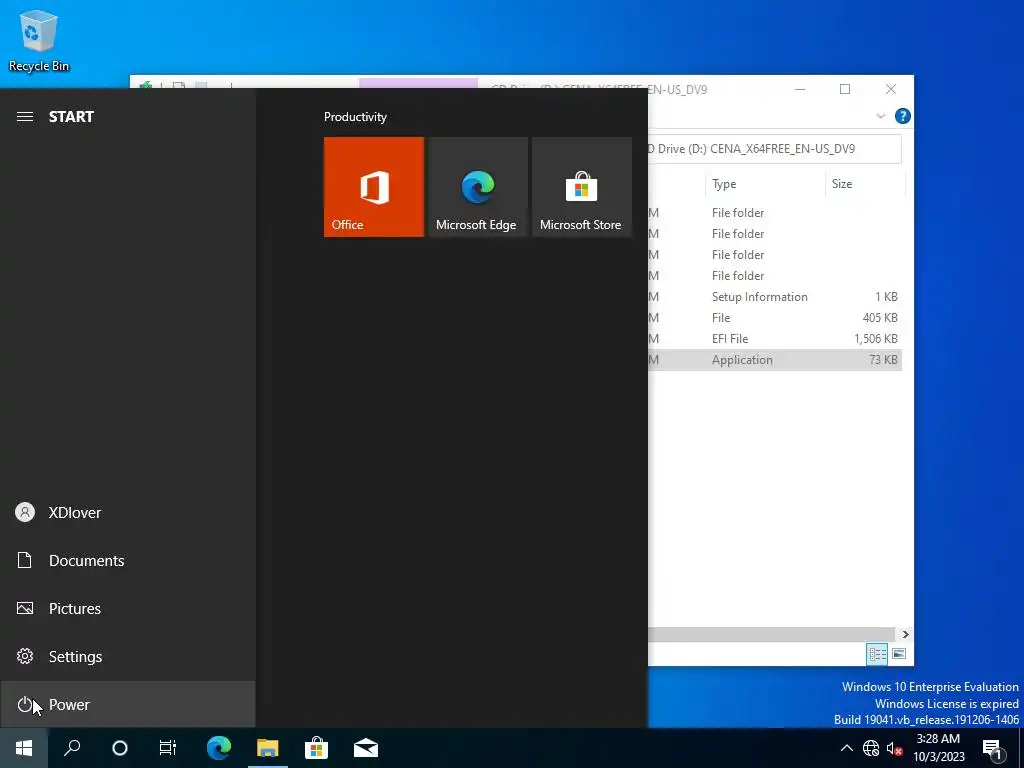This screenshot has width=1024, height=768.
Task: Open Task View on taskbar
Action: 168,748
